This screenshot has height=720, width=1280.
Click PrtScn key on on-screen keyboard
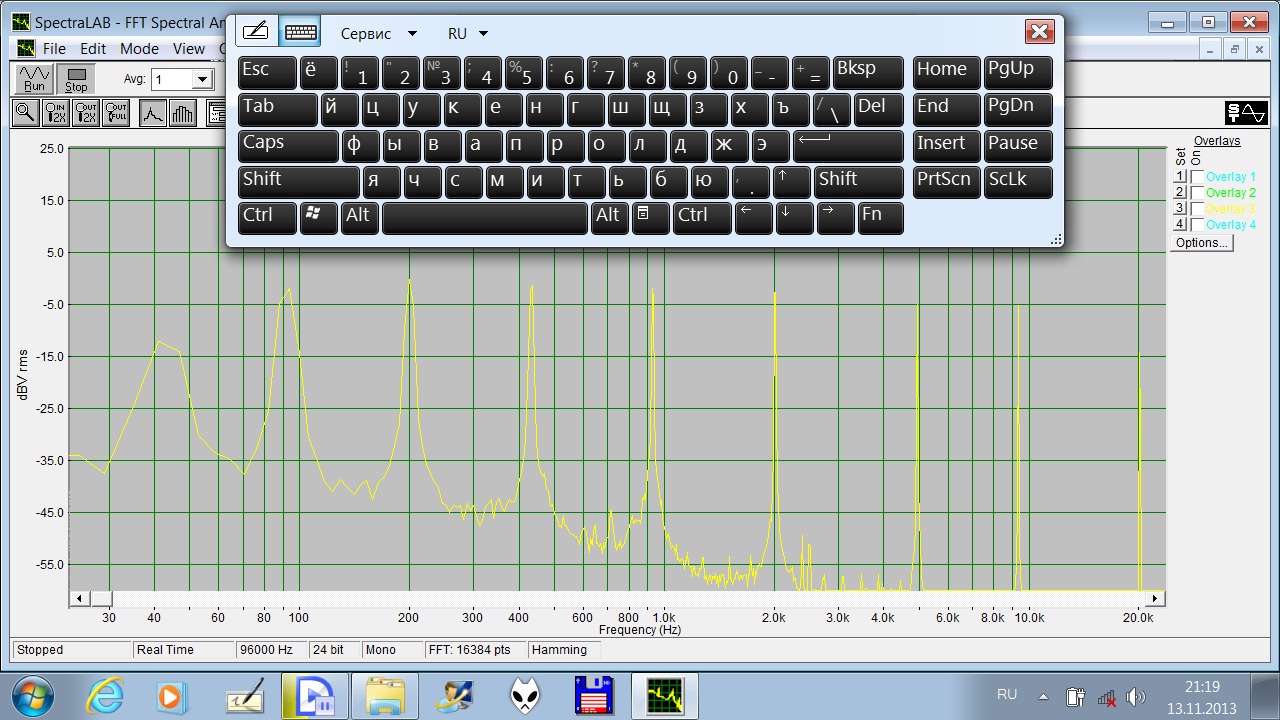946,181
